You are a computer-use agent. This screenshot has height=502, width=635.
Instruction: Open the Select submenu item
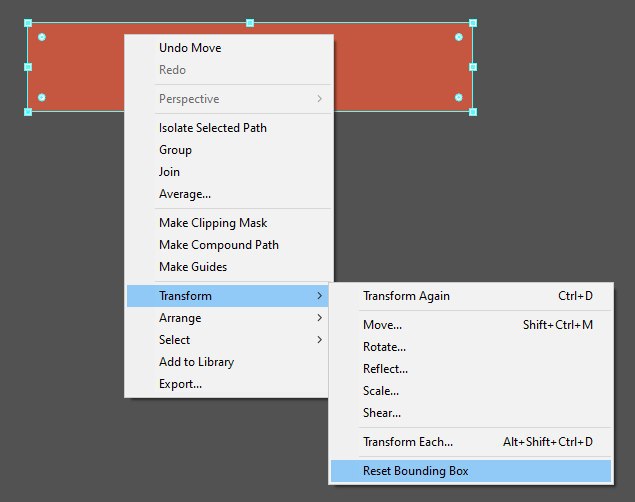coord(228,340)
